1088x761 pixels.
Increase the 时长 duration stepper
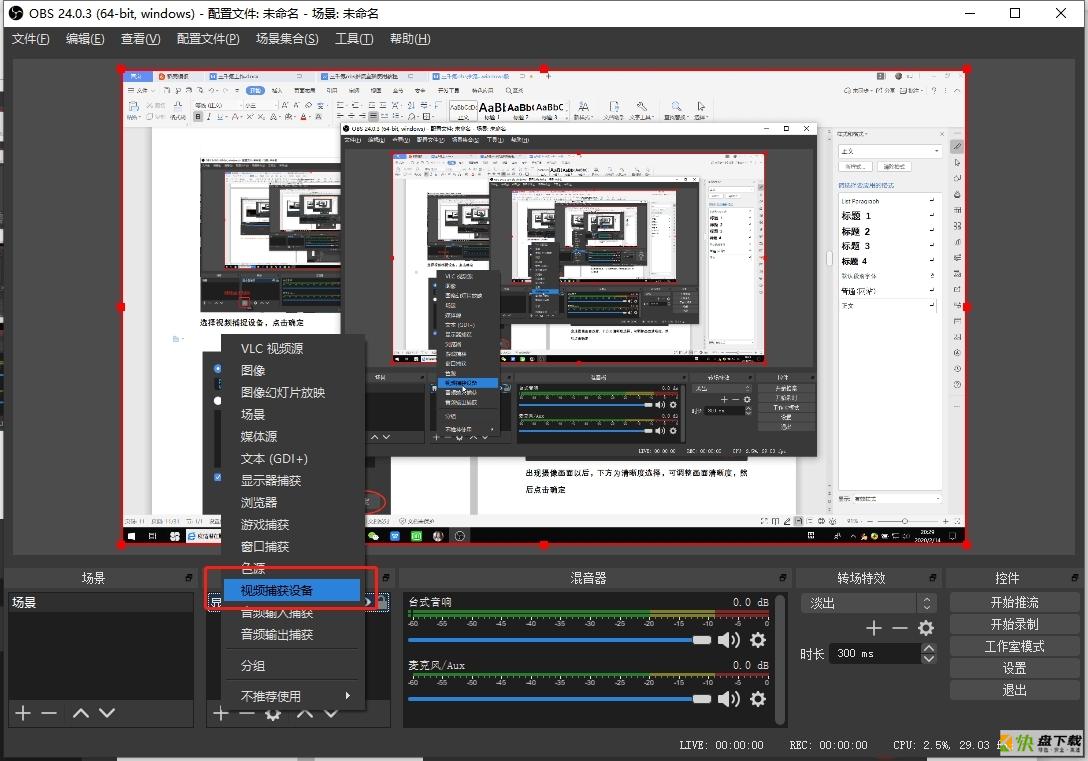(x=928, y=648)
